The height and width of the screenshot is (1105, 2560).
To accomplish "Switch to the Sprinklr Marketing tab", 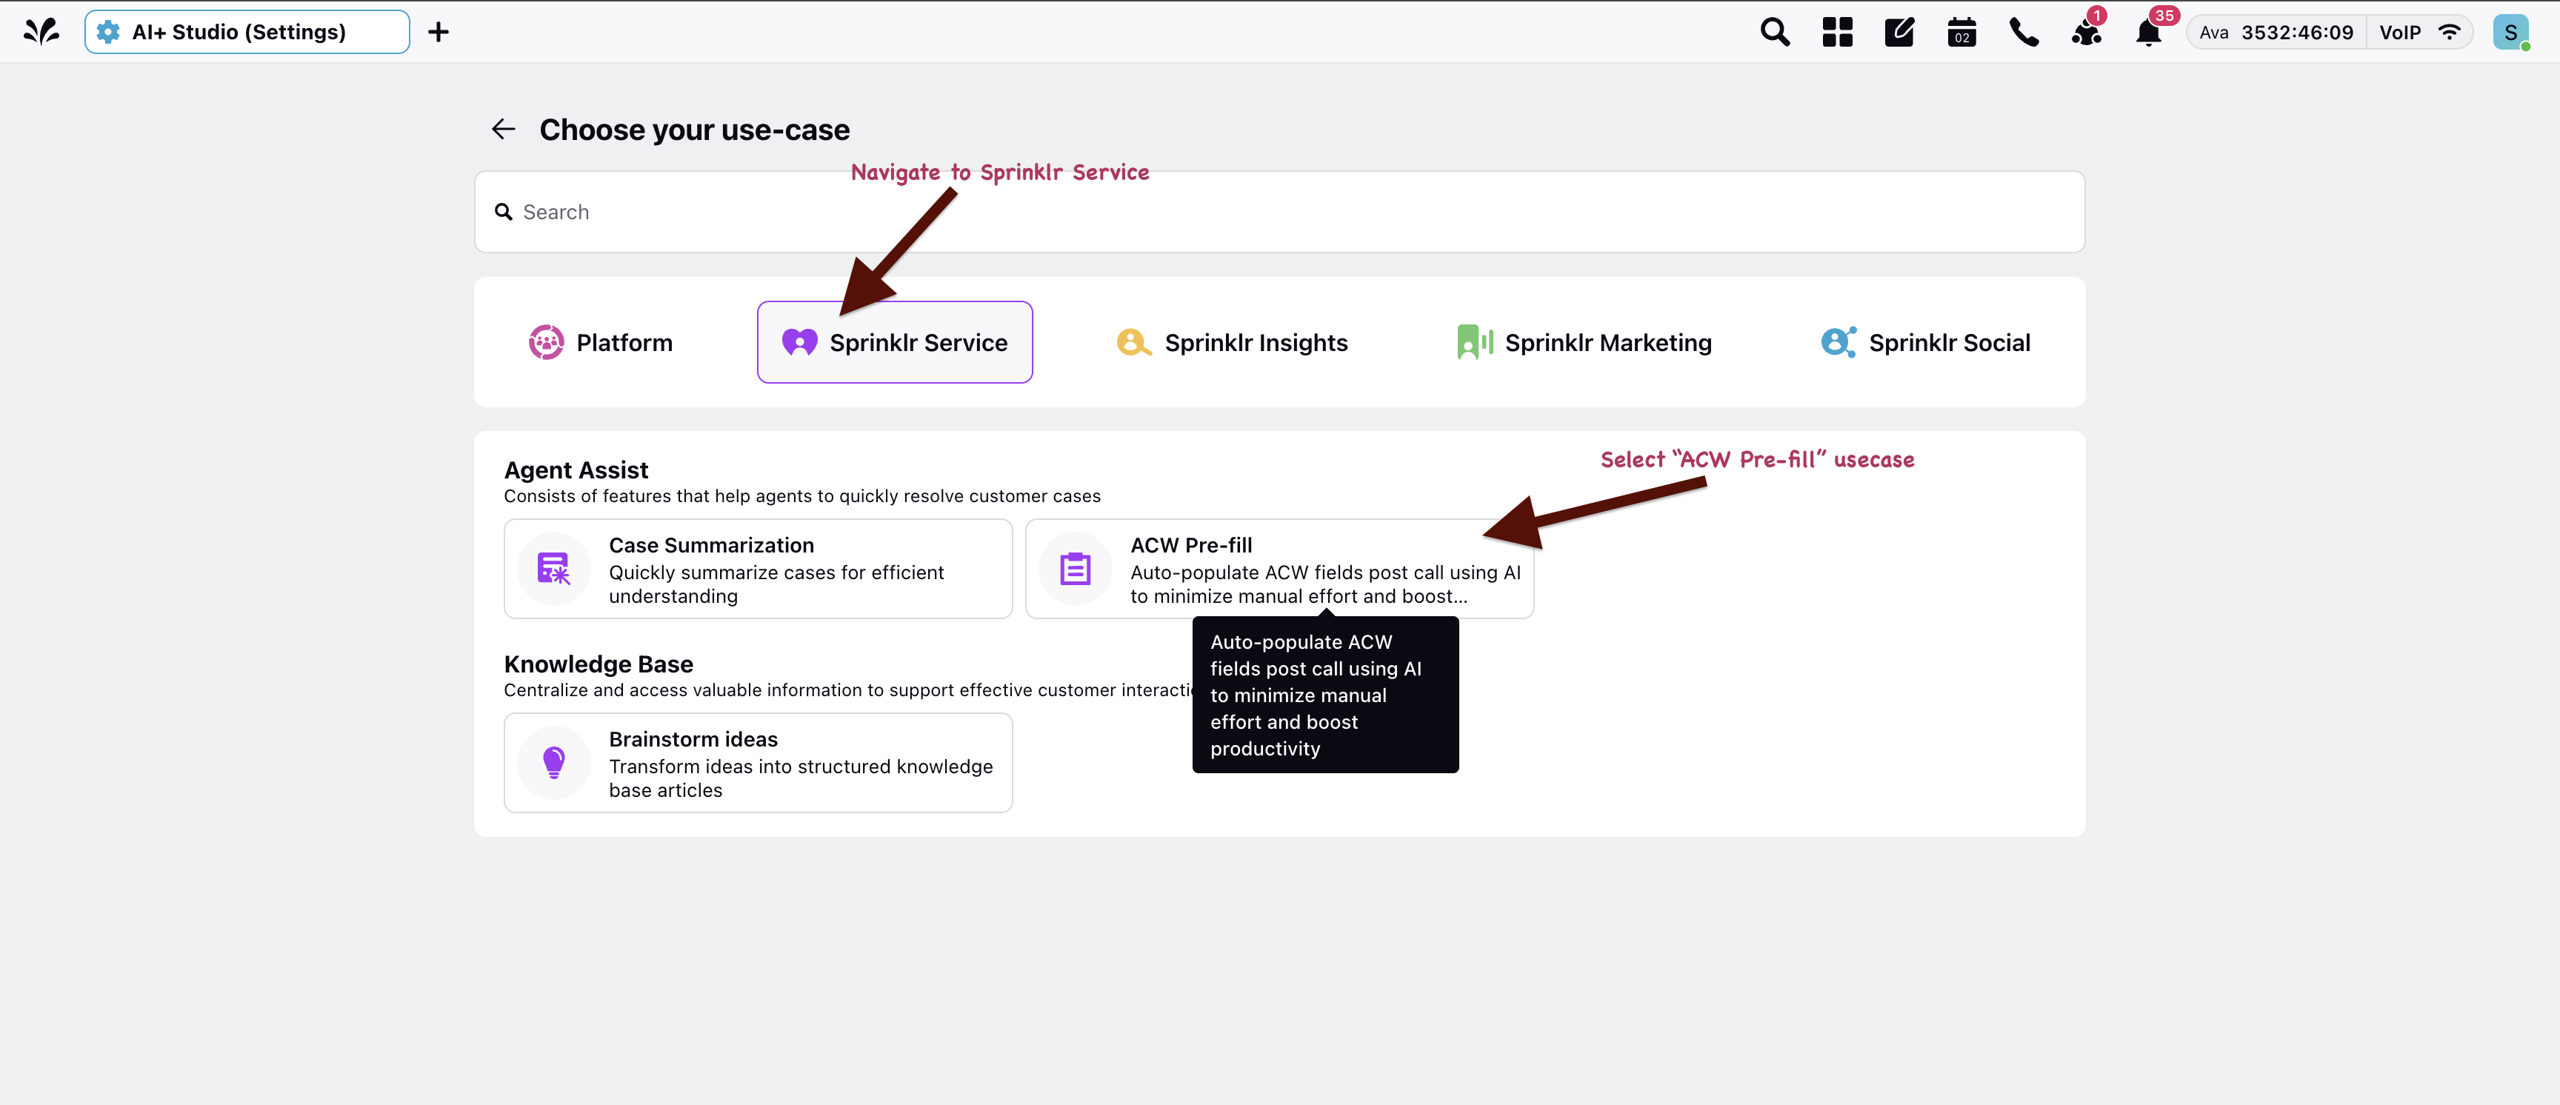I will tap(1584, 342).
